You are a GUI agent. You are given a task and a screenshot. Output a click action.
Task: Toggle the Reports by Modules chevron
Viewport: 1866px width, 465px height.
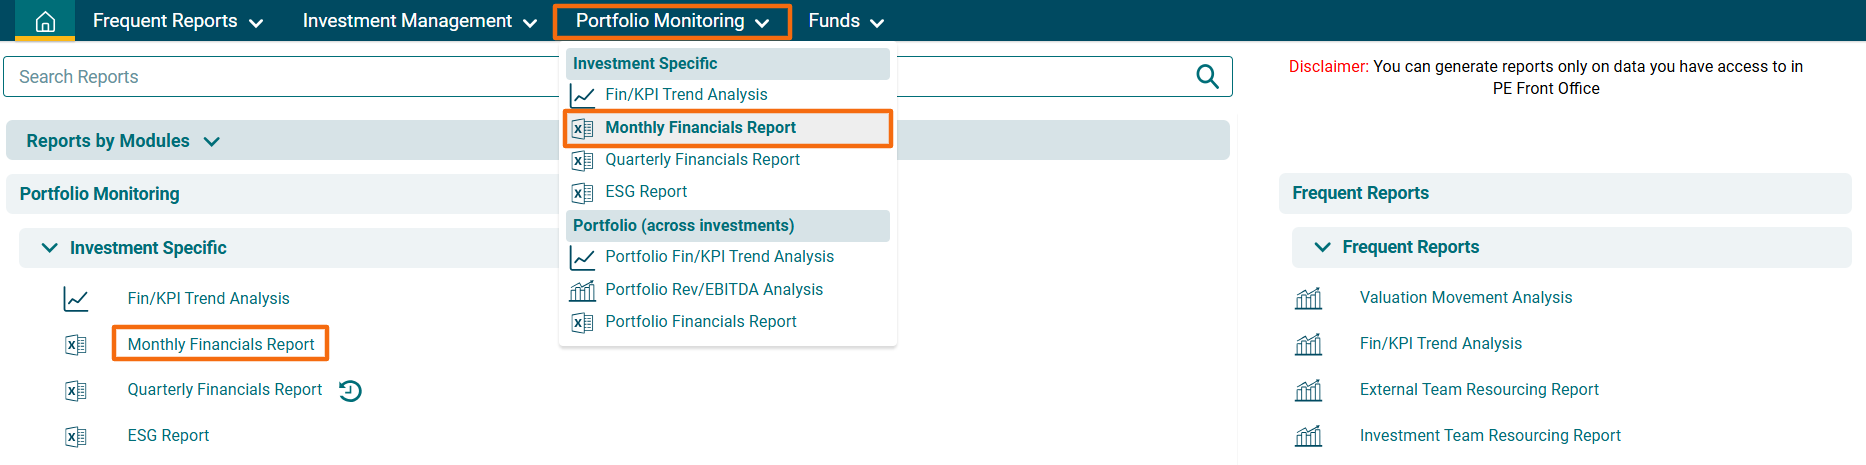212,142
